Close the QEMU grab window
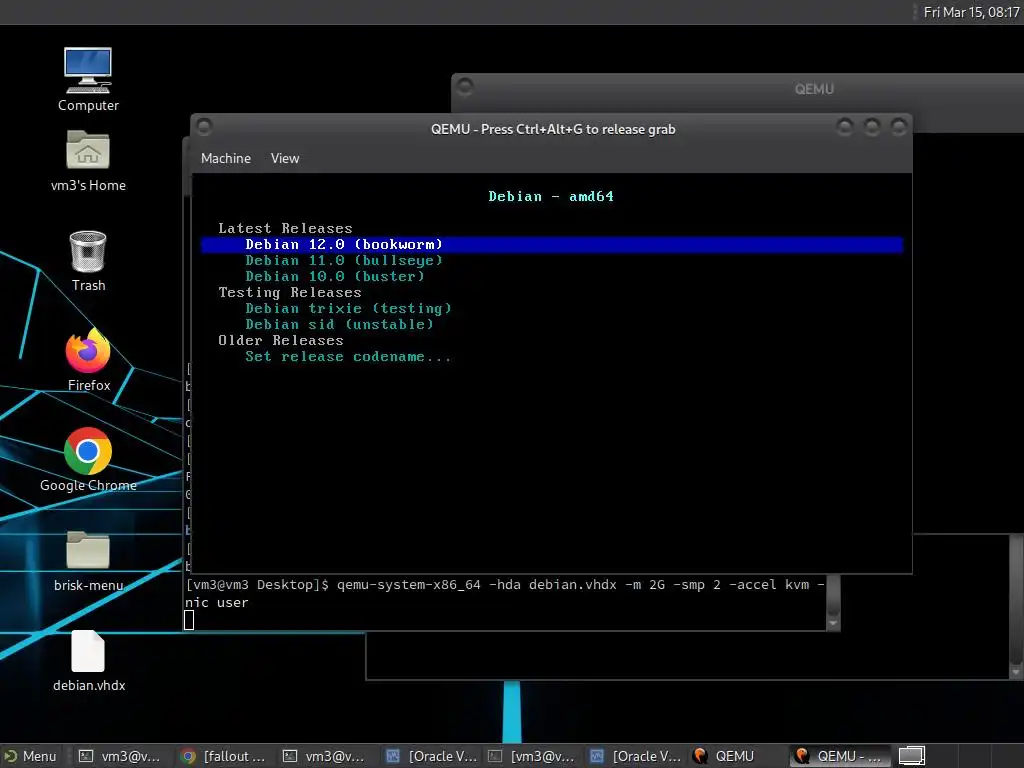 pyautogui.click(x=899, y=127)
